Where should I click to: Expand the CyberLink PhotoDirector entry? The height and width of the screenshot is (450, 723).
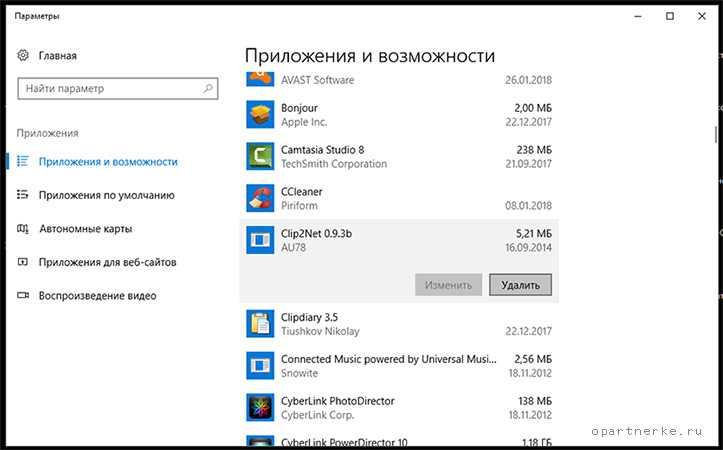pos(400,408)
